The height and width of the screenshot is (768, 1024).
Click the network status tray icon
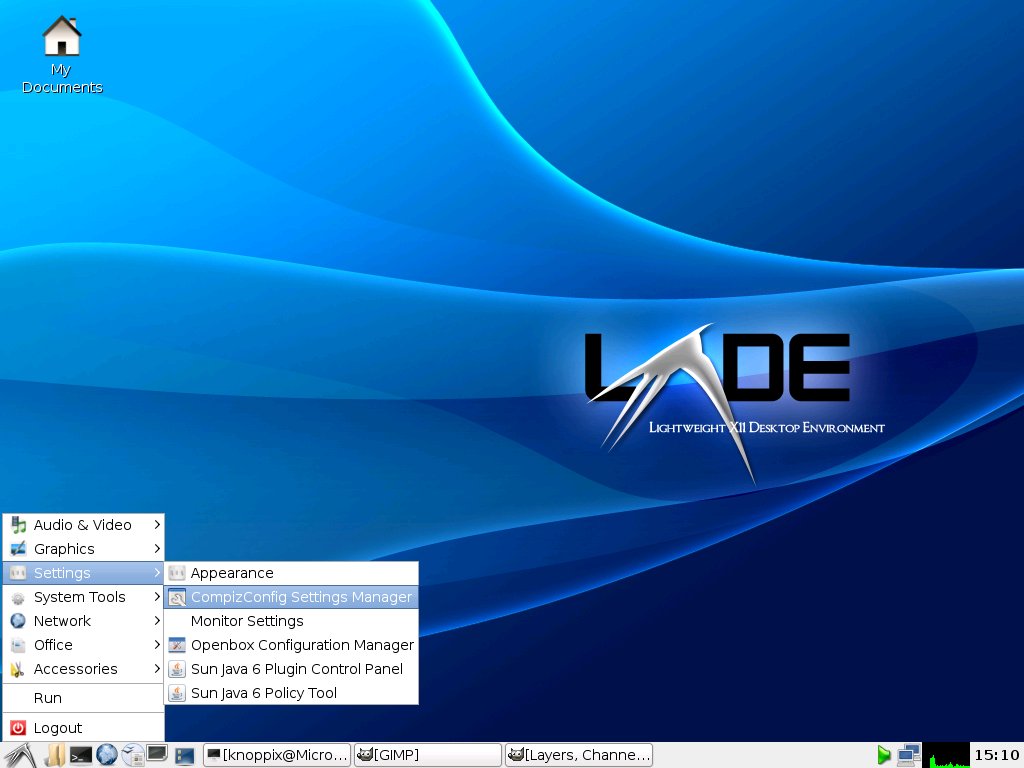[x=908, y=755]
